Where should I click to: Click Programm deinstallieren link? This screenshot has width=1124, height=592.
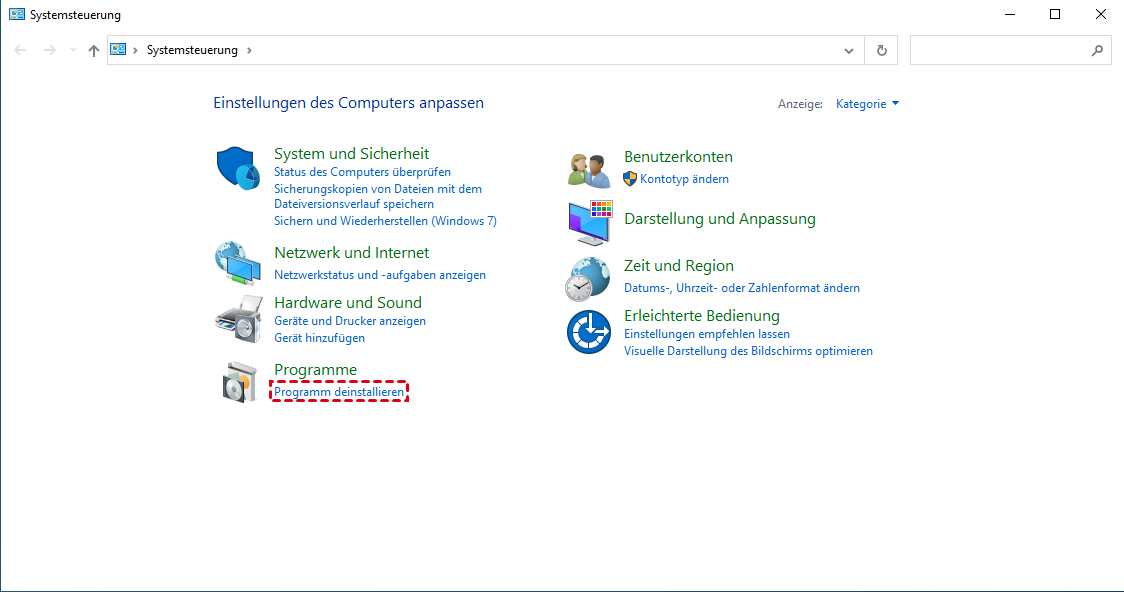339,392
